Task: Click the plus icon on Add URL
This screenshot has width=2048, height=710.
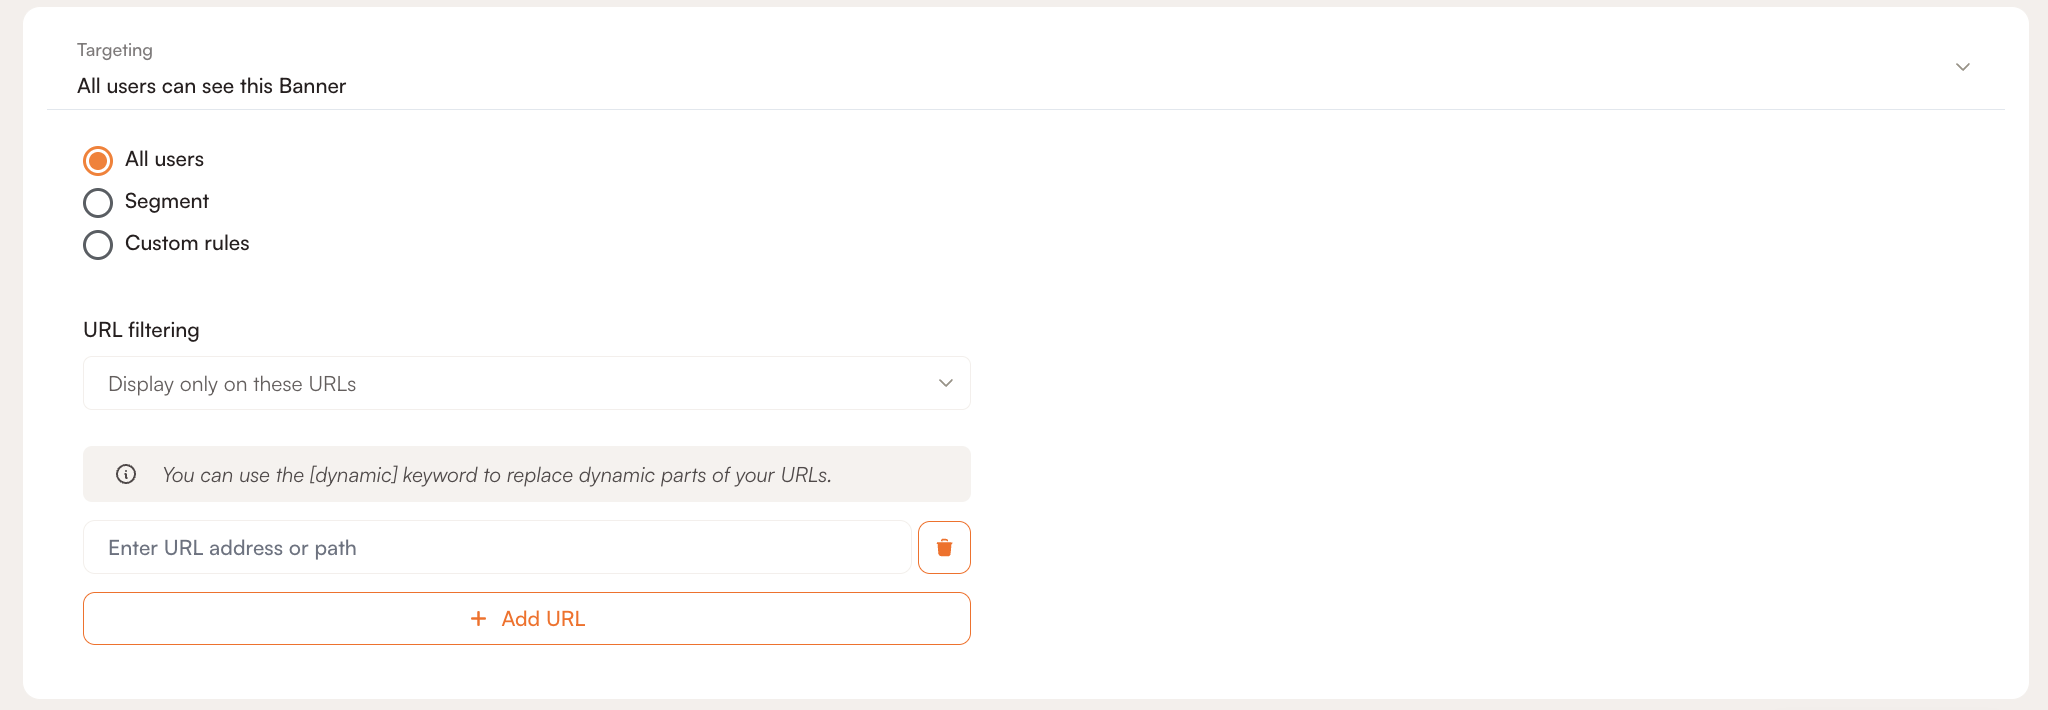Action: tap(479, 619)
